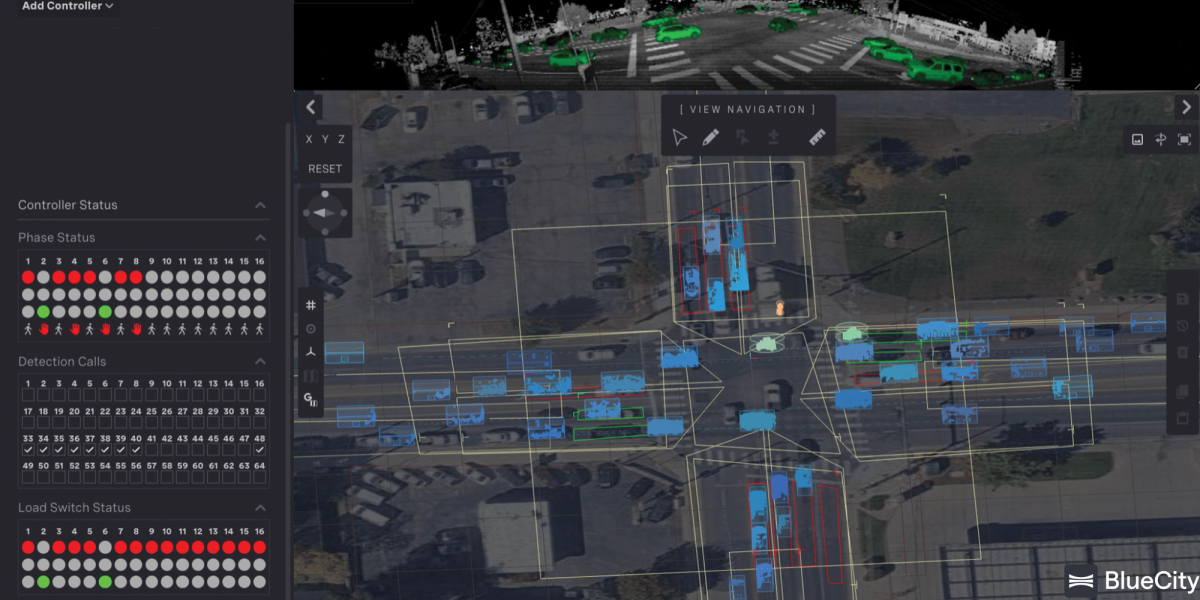This screenshot has height=600, width=1200.
Task: Click the paste clipboard icon on right toolbar
Action: point(1182,418)
